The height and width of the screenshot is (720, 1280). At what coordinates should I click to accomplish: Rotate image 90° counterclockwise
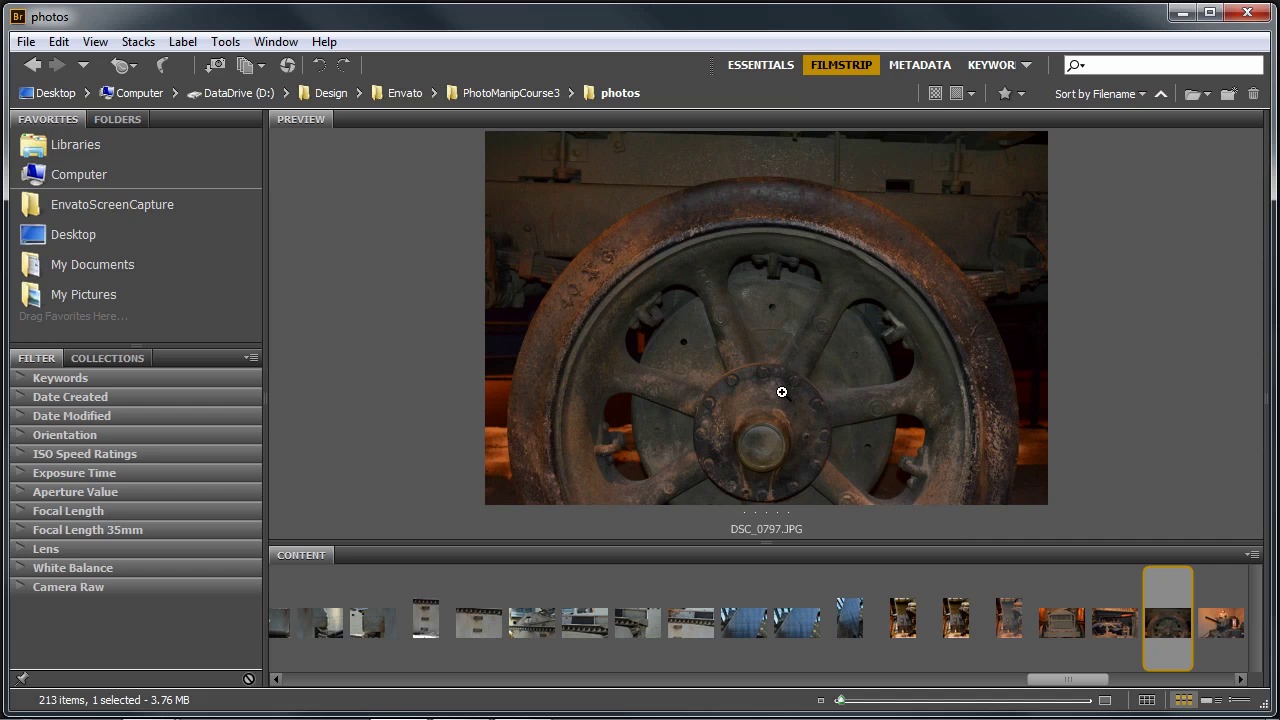point(319,65)
